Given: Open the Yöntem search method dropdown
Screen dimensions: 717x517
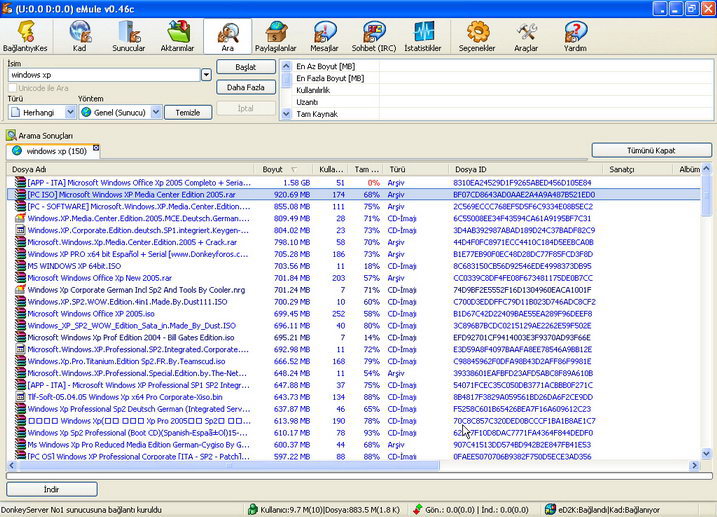Looking at the screenshot, I should click(x=156, y=112).
